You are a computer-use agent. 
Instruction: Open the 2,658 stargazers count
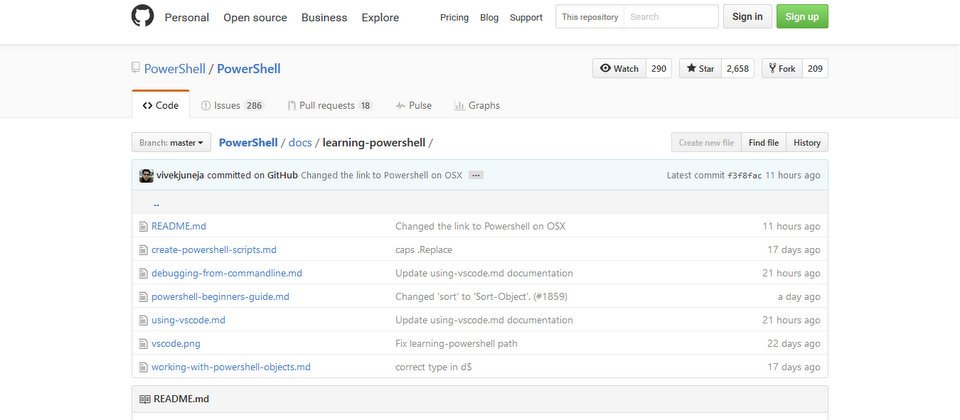[x=738, y=69]
